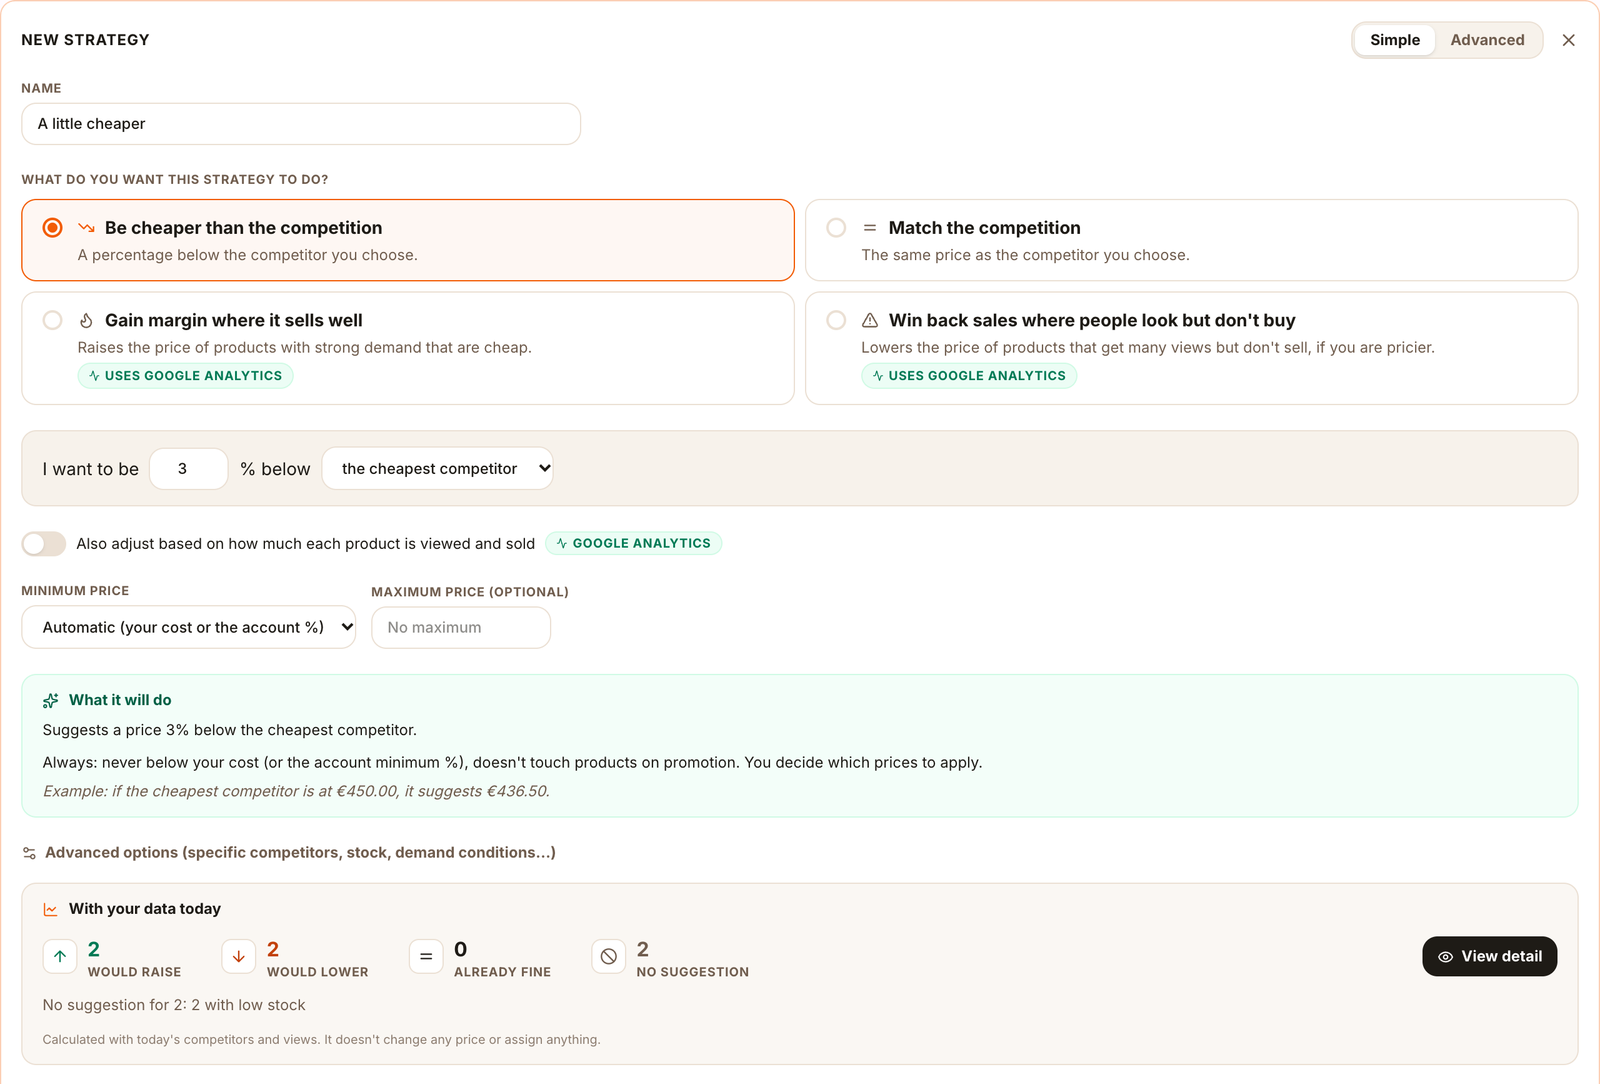This screenshot has height=1084, width=1600.
Task: Select Match the competition radio button
Action: click(x=837, y=228)
